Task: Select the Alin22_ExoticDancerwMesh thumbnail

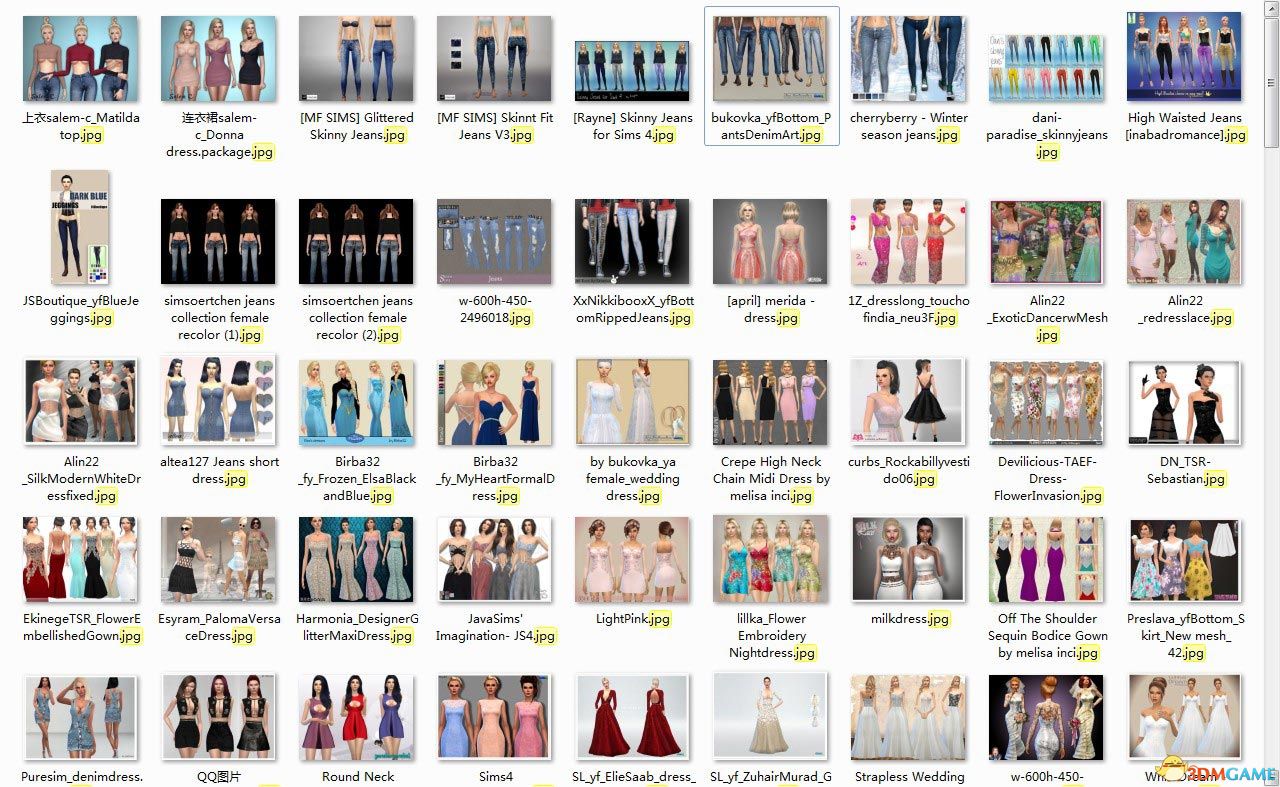Action: [x=1046, y=241]
